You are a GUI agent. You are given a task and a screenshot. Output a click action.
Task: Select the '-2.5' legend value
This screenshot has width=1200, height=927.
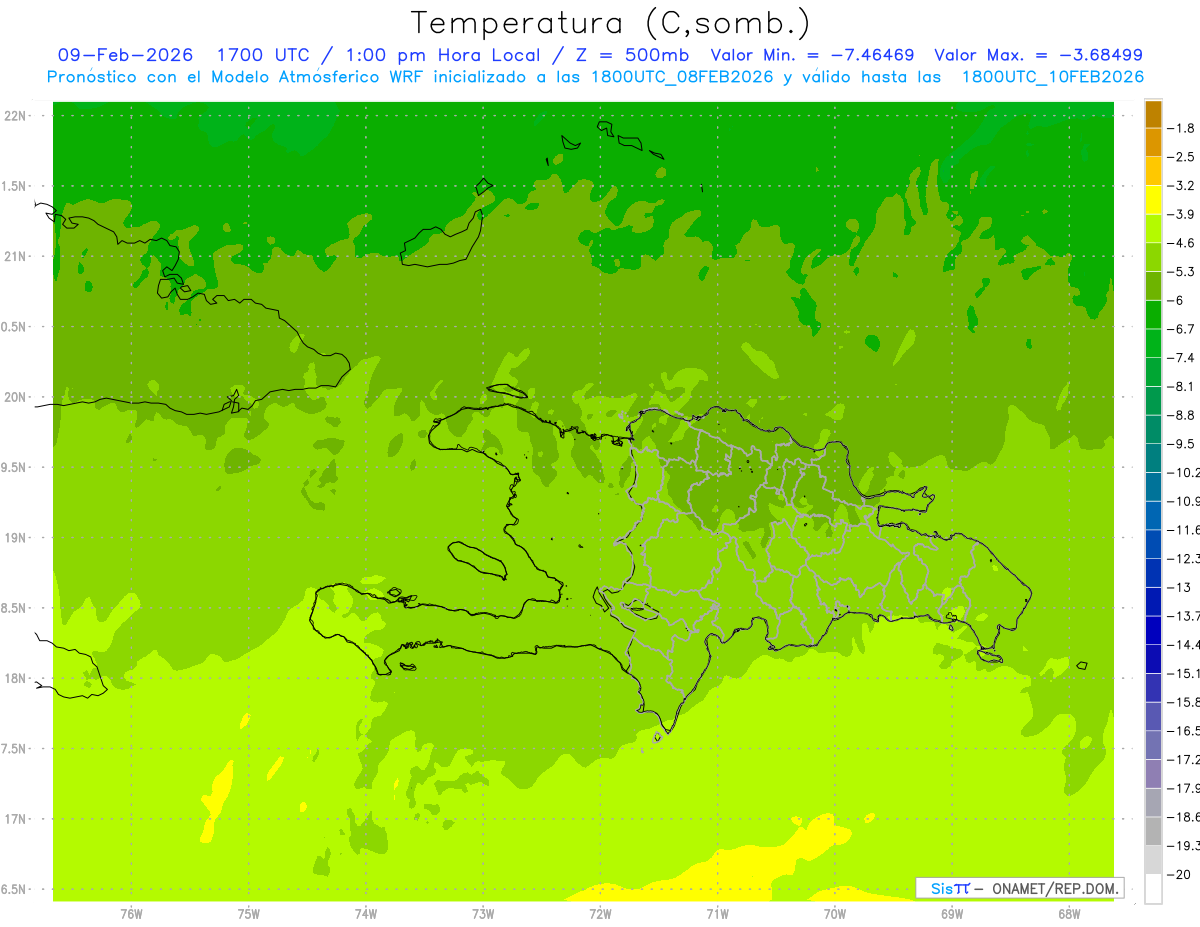tap(1182, 157)
